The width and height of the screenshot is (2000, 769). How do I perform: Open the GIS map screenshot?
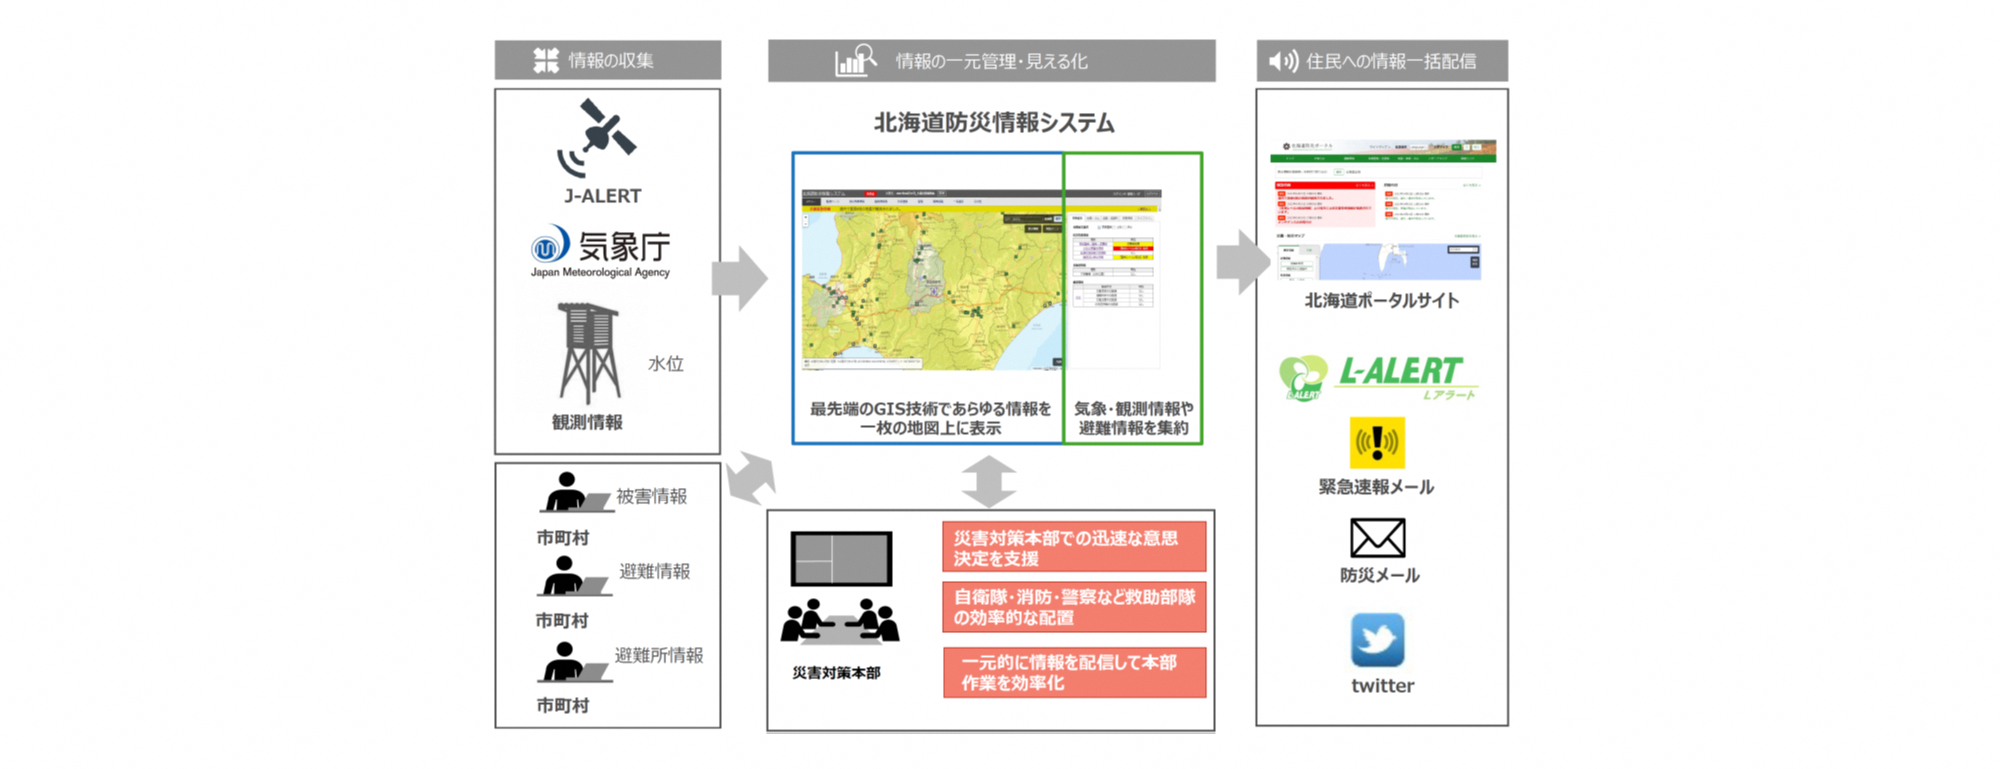(930, 280)
